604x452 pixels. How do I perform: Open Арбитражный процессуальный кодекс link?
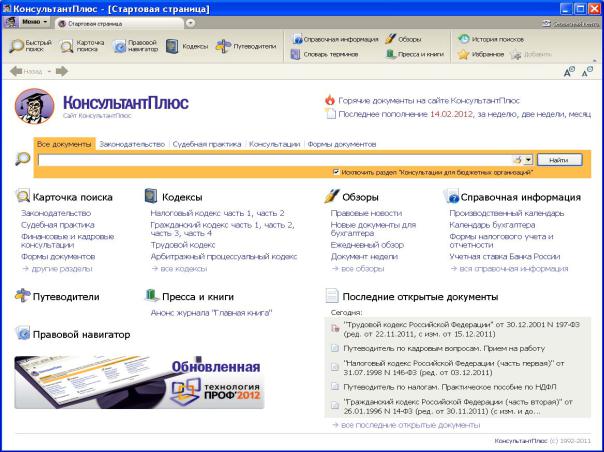[224, 256]
